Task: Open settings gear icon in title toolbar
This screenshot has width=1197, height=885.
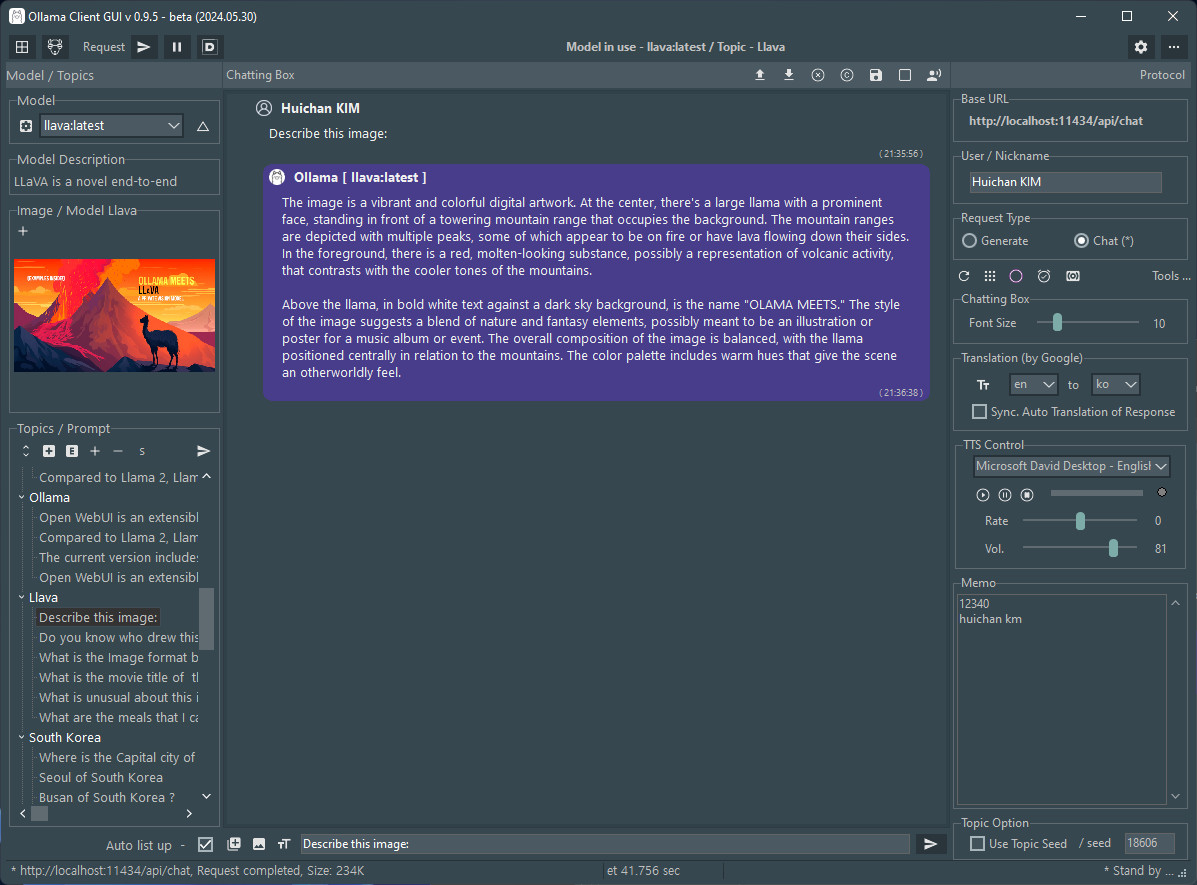Action: 1141,47
